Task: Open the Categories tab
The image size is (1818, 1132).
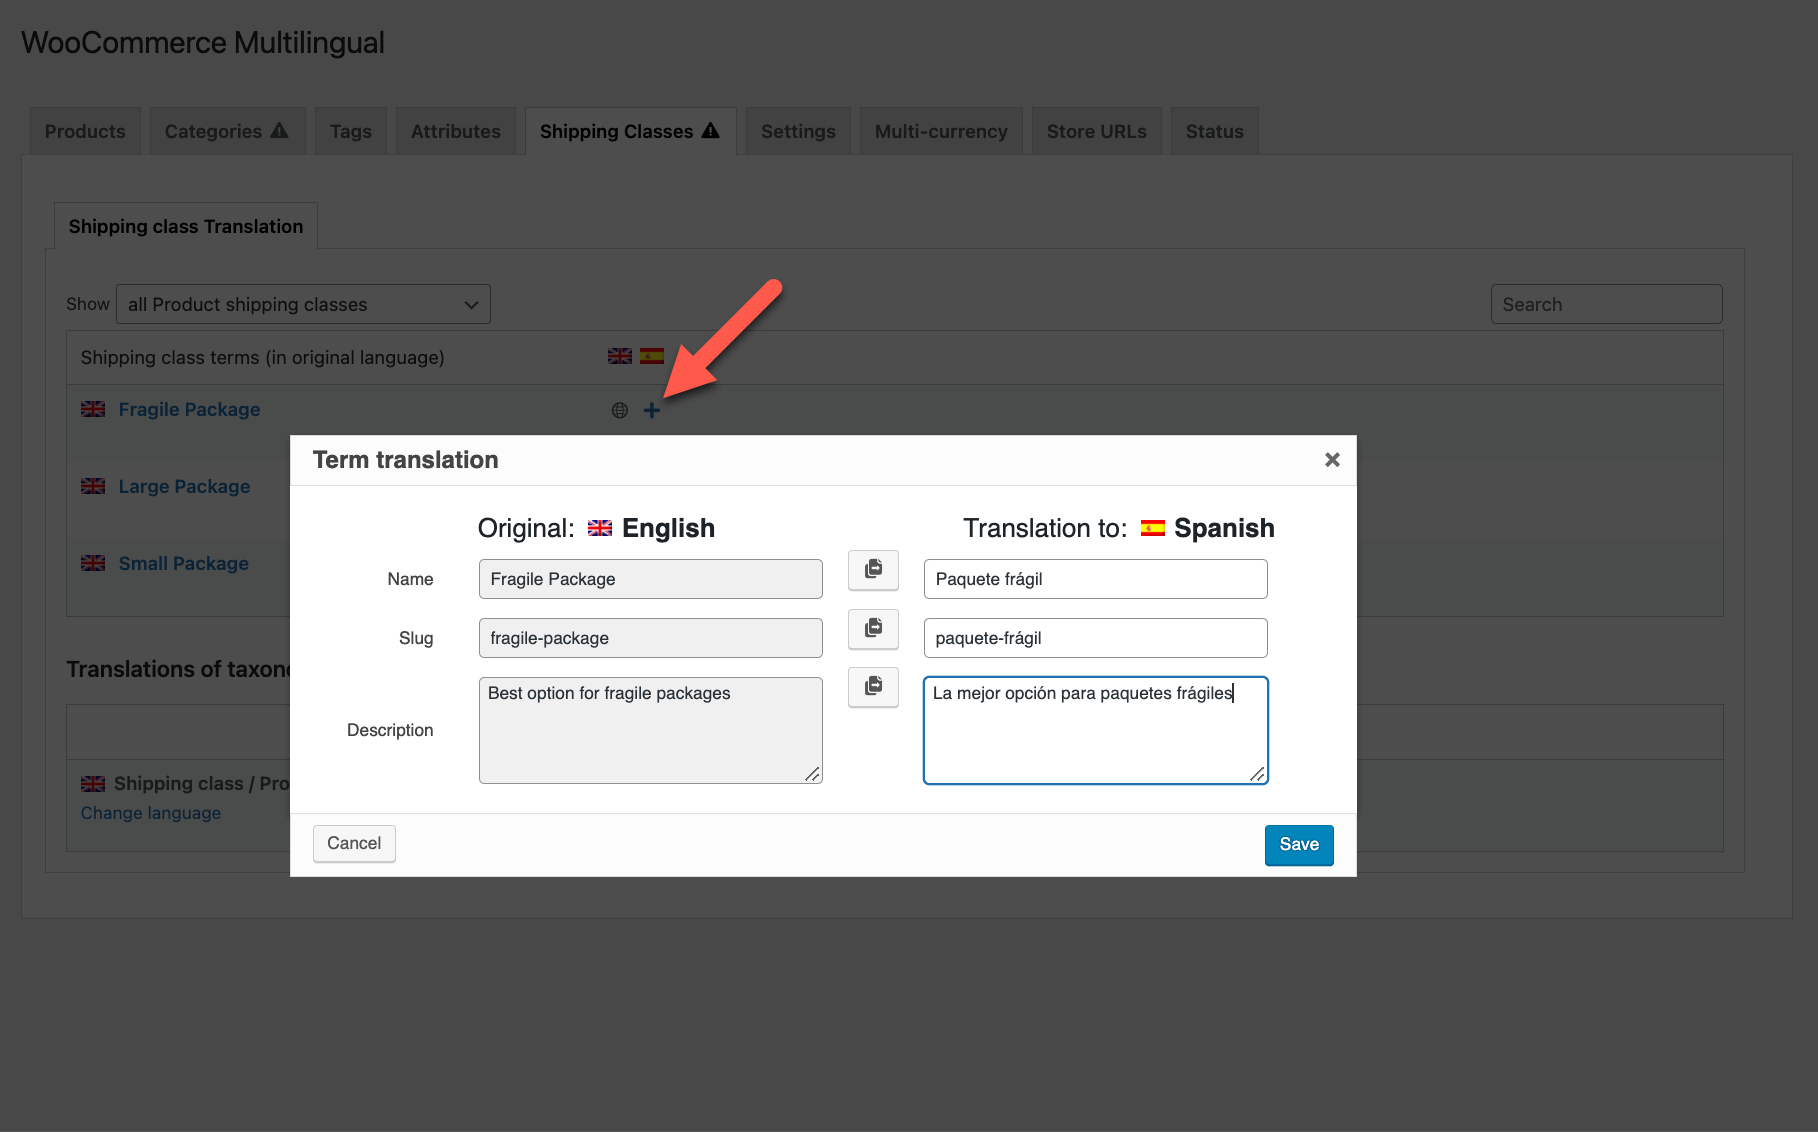Action: (x=227, y=131)
